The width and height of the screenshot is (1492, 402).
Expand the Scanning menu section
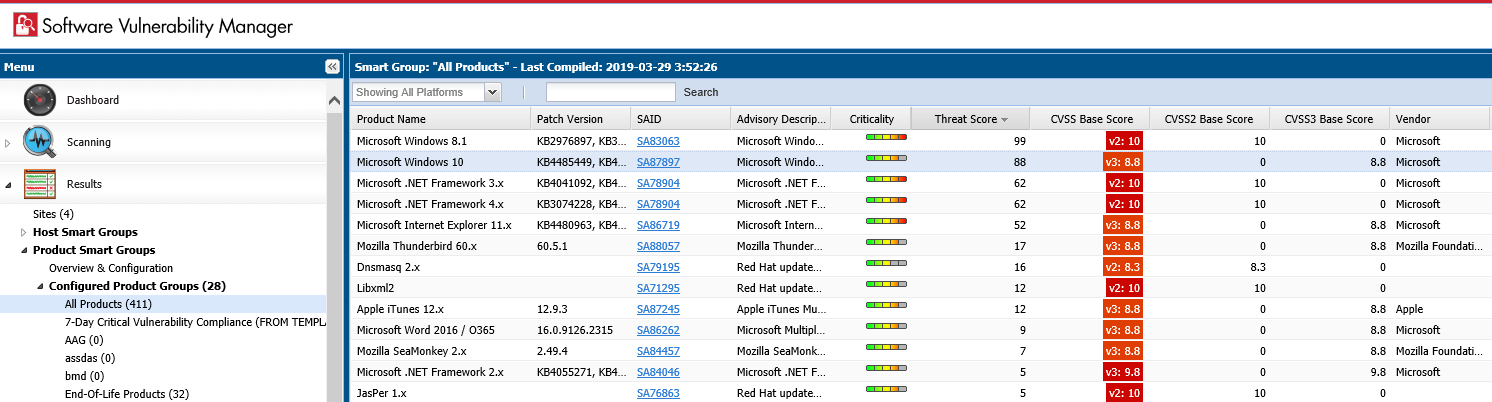[x=8, y=143]
